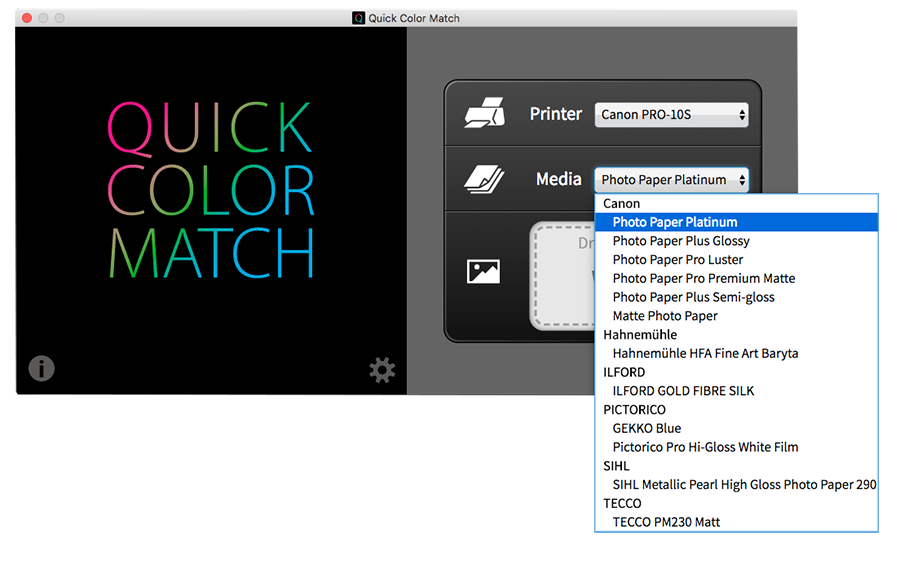Close the Quick Color Match window
This screenshot has height=573, width=900.
(27, 18)
